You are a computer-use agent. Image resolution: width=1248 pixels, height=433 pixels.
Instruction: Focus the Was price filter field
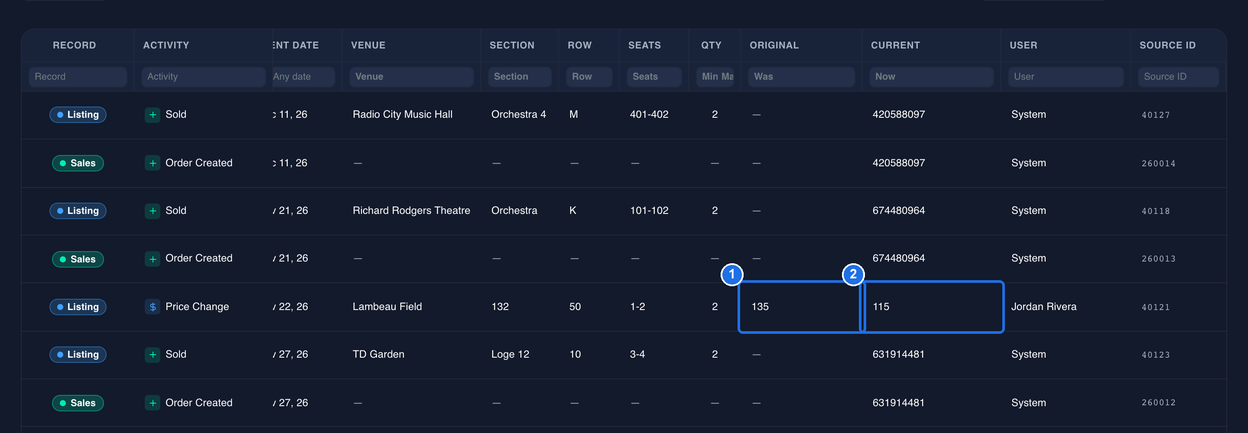802,77
